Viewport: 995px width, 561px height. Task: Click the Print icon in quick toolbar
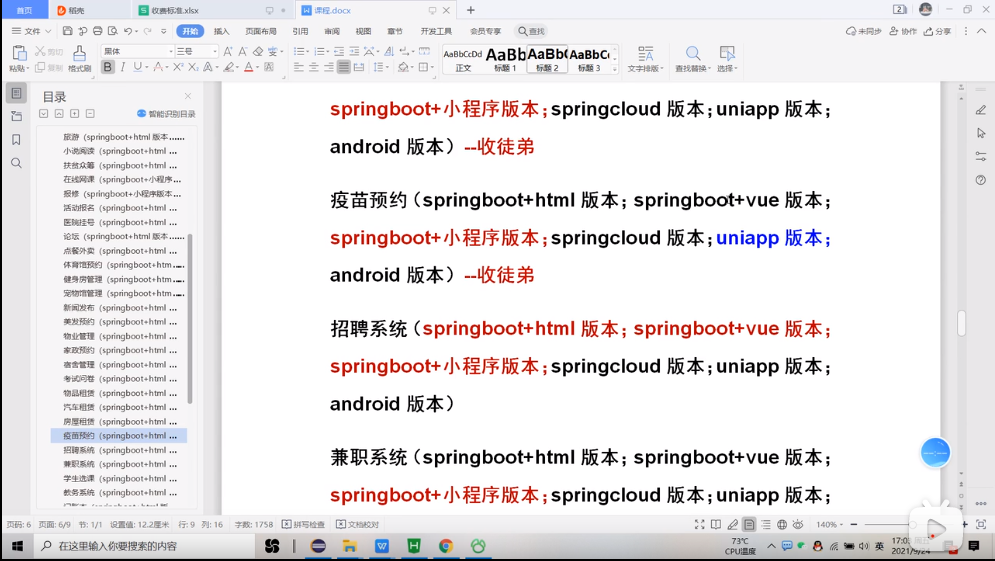tap(97, 31)
